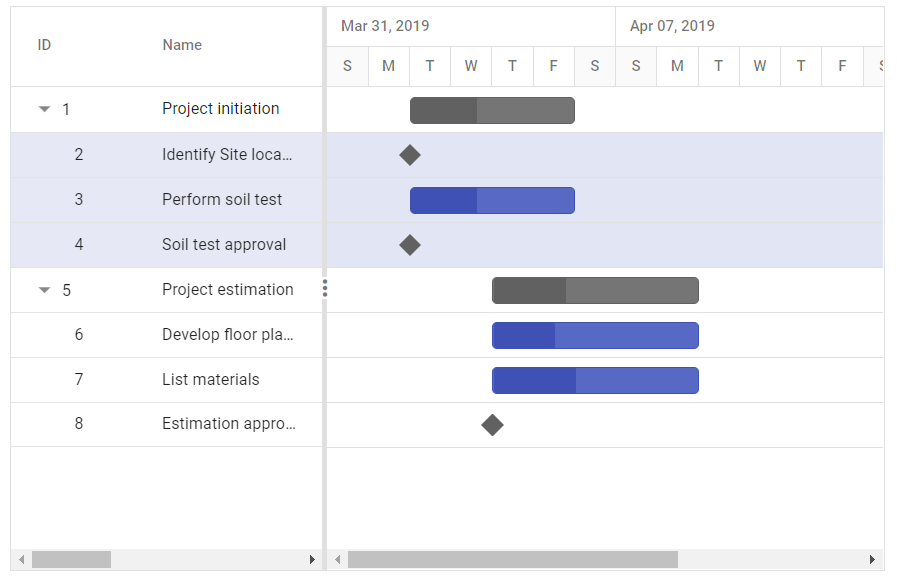Click the Name column header
Image resolution: width=897 pixels, height=580 pixels.
tap(182, 45)
